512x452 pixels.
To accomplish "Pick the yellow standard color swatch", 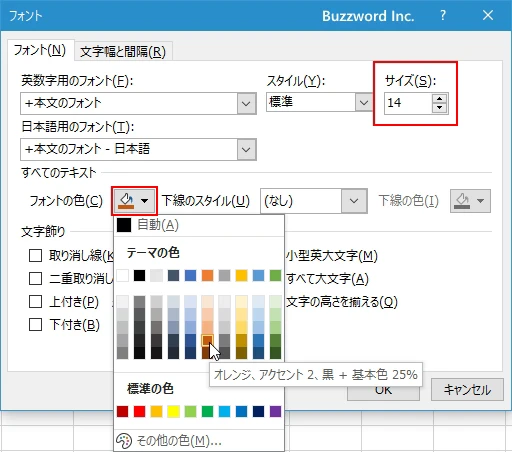I will click(173, 412).
